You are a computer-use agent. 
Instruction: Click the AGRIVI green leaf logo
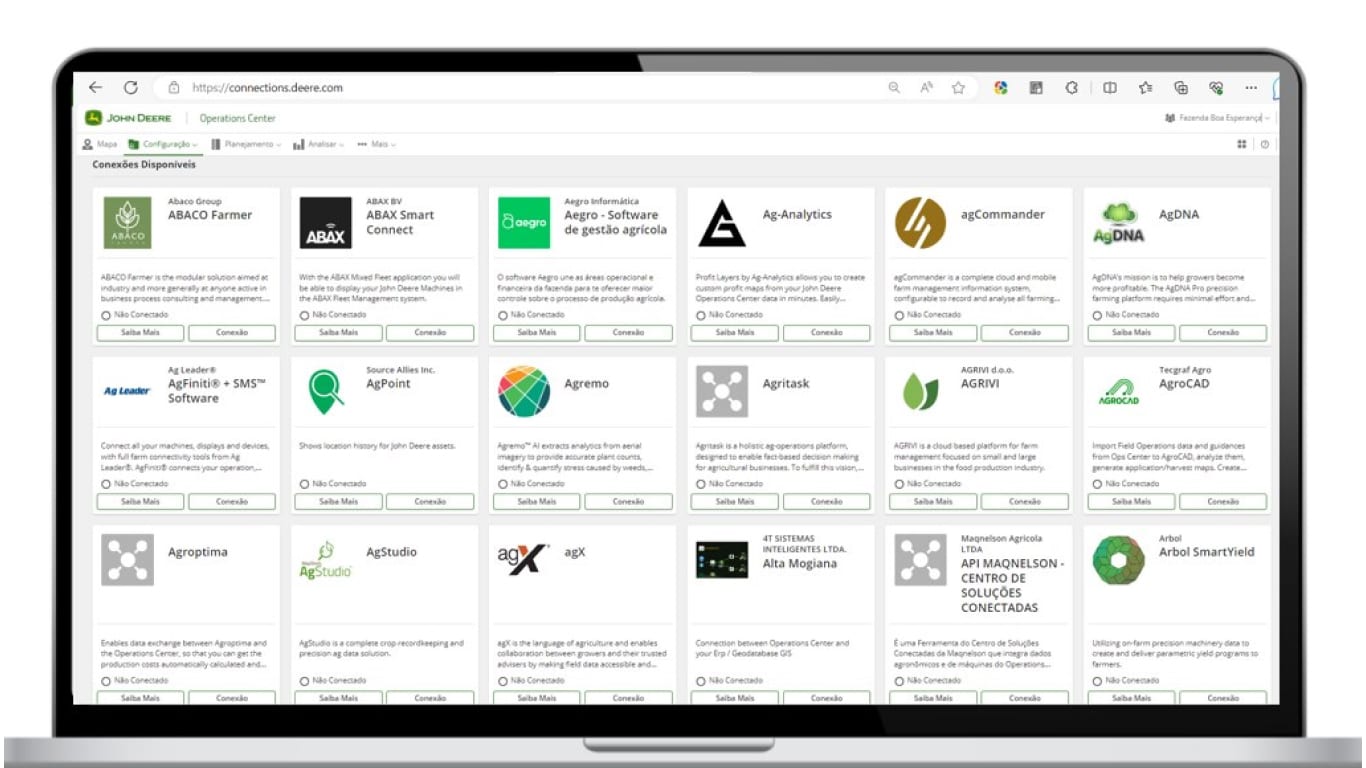[920, 391]
